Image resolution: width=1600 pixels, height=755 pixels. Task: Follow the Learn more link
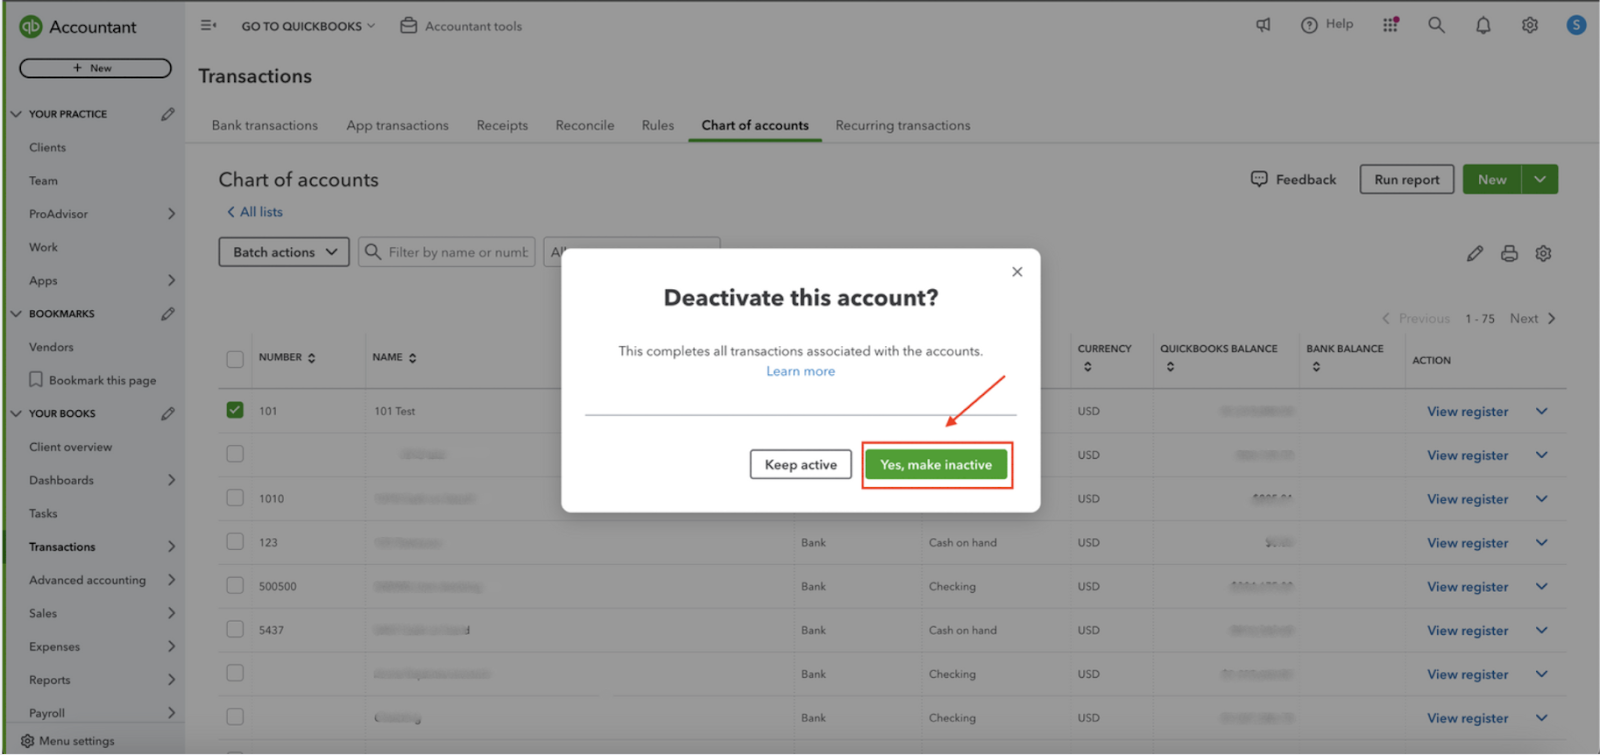click(x=801, y=371)
